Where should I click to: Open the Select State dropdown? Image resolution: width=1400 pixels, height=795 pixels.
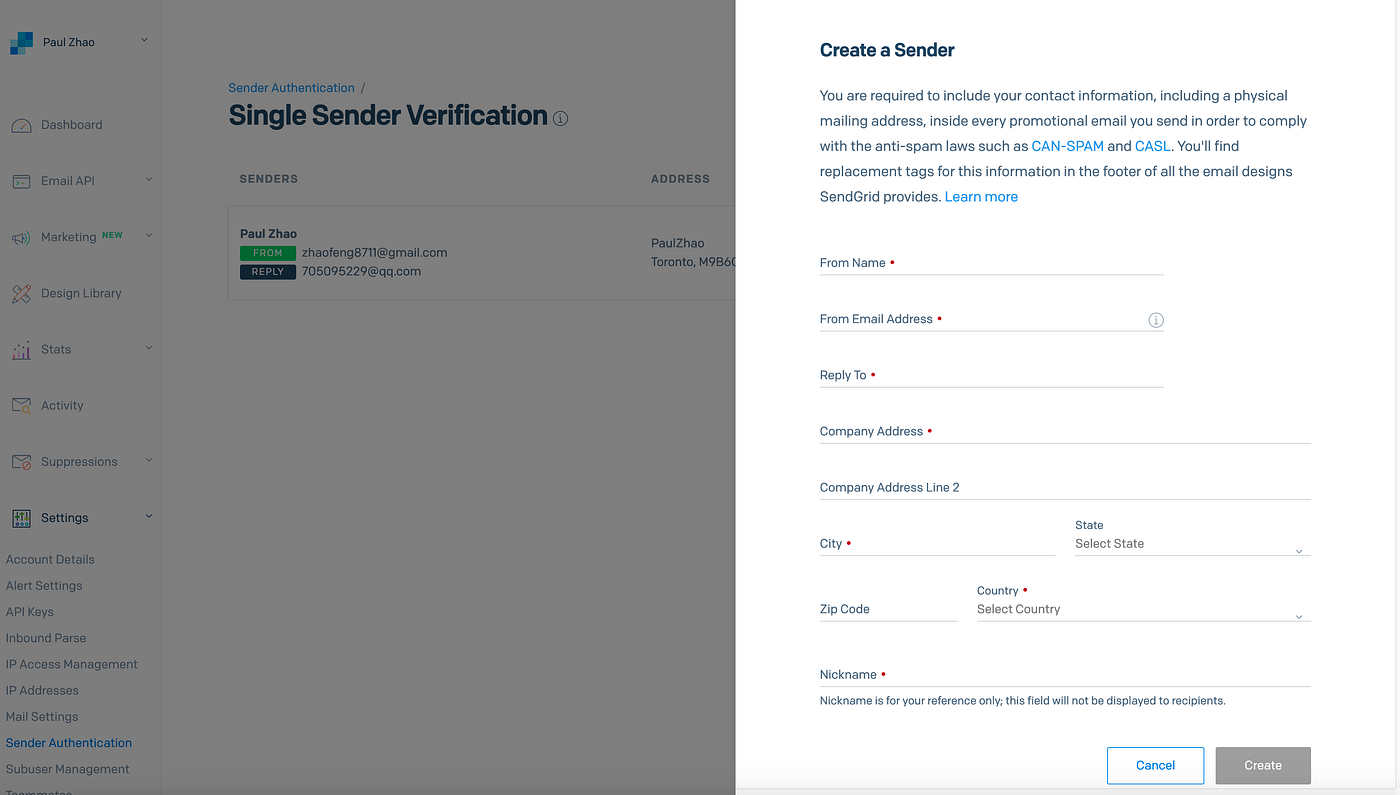click(x=1191, y=543)
